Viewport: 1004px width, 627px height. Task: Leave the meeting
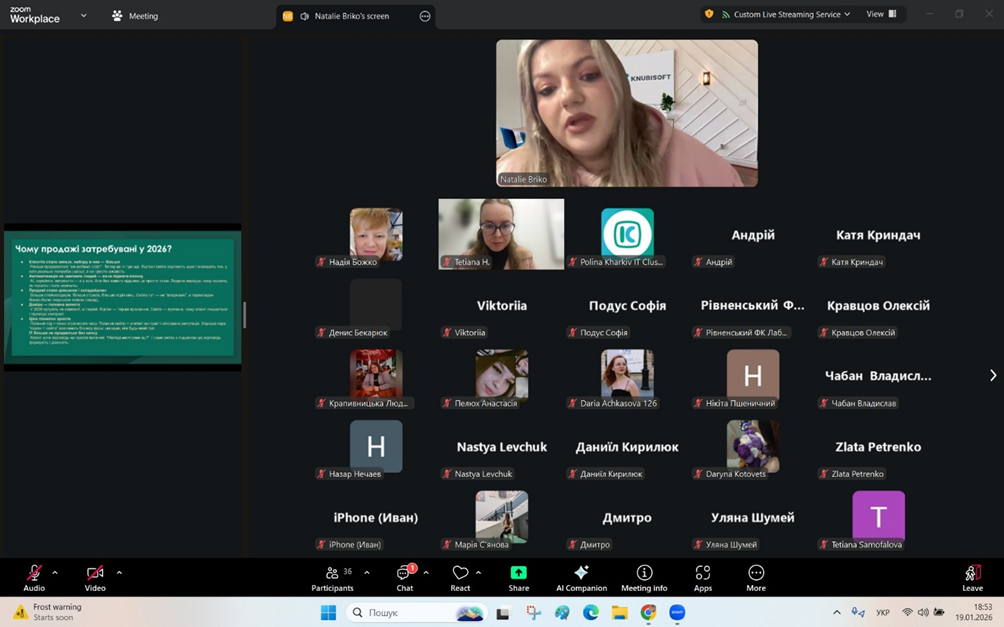coord(972,576)
